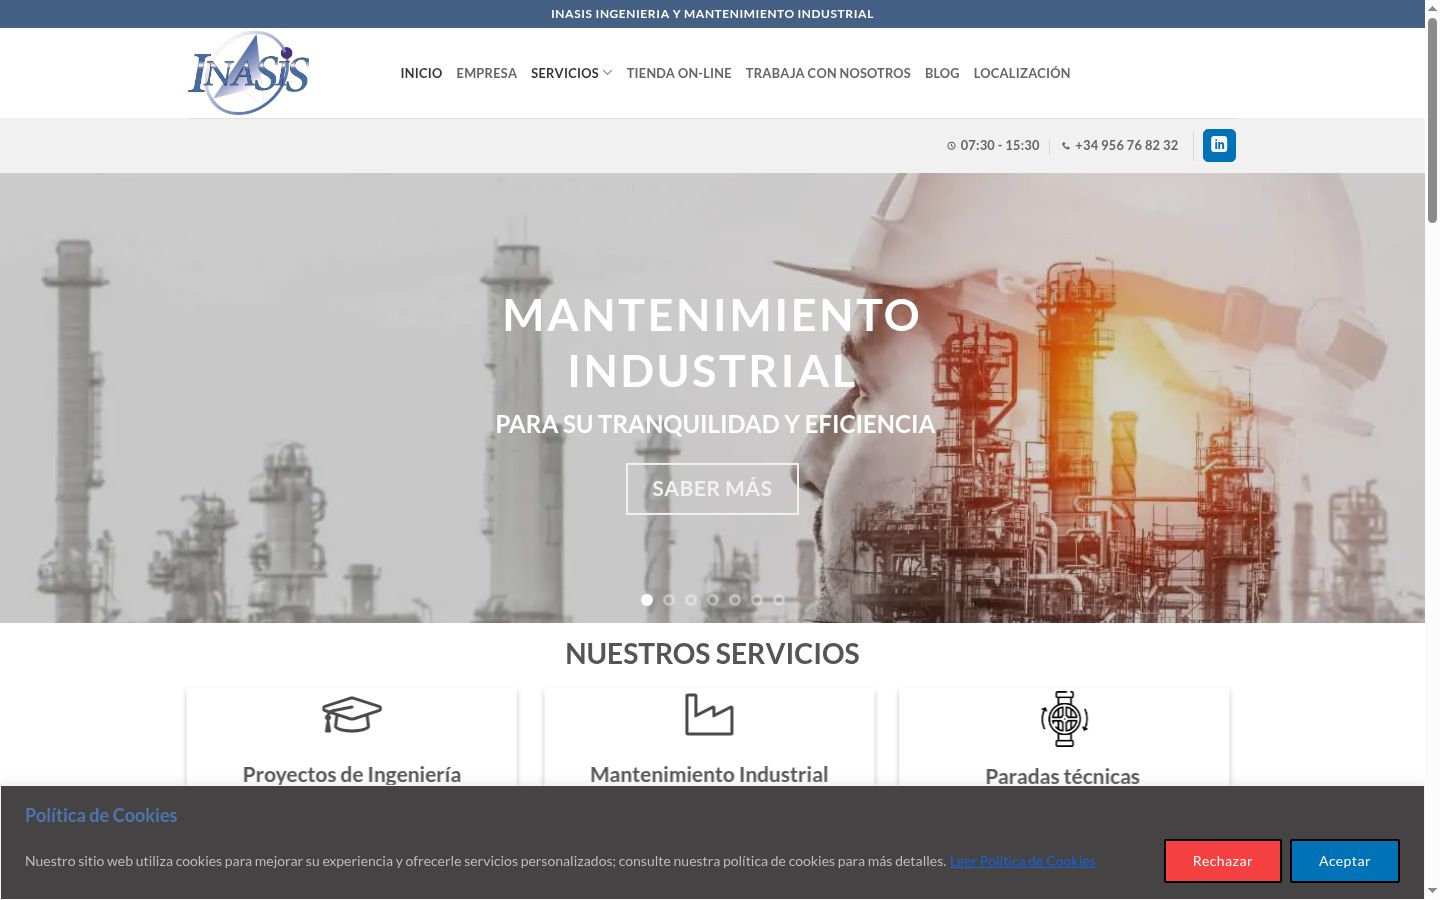Image resolution: width=1440 pixels, height=900 pixels.
Task: Click the INASIS logo
Action: pyautogui.click(x=249, y=72)
